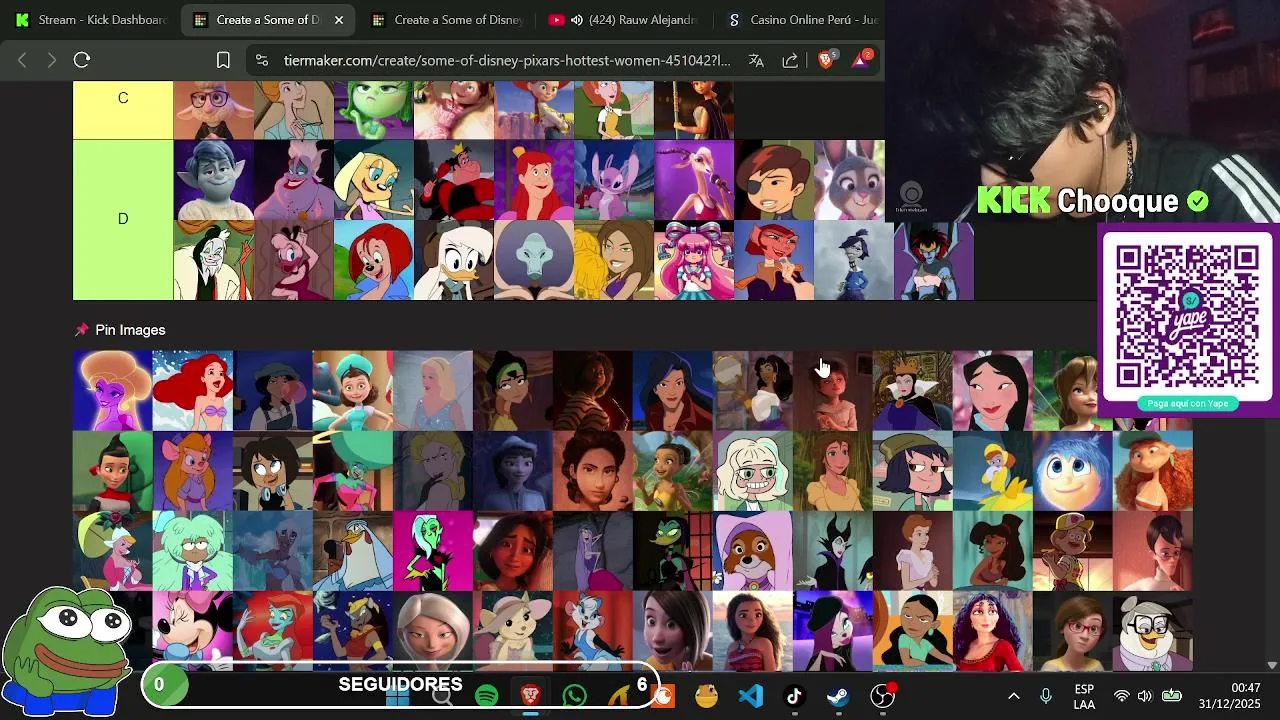Select pink Angel experiment thumbnail in D tier
This screenshot has height=720, width=1280.
pyautogui.click(x=613, y=180)
